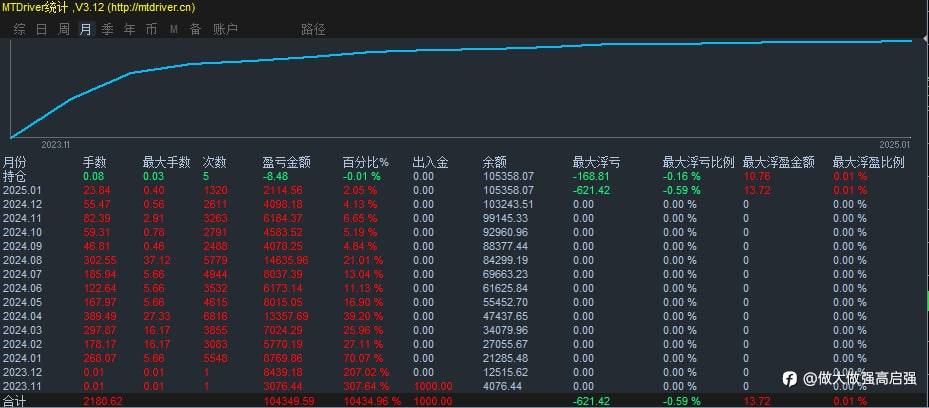Click the 最大浮亏比例 column header
The width and height of the screenshot is (929, 408).
click(699, 162)
